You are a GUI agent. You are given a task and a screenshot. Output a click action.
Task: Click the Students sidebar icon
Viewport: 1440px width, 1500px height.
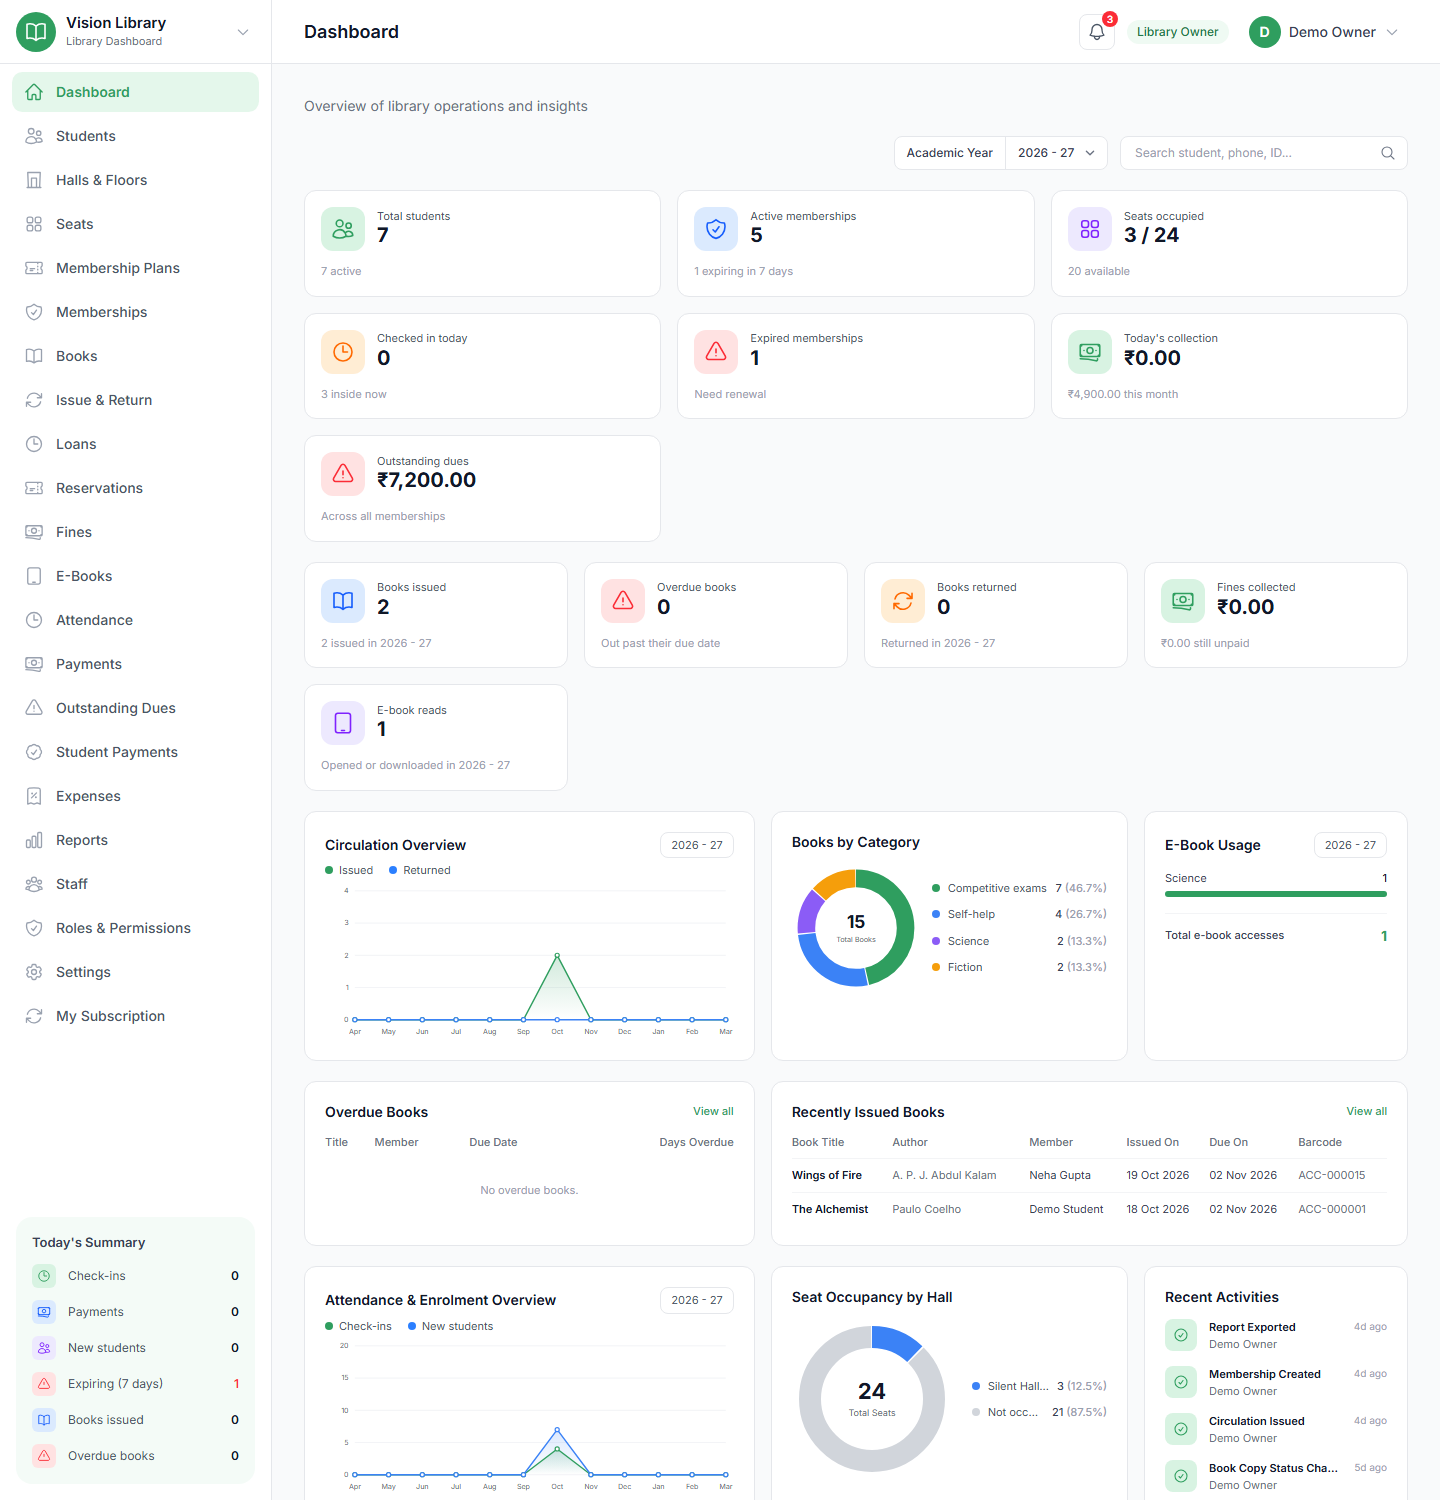click(x=34, y=136)
